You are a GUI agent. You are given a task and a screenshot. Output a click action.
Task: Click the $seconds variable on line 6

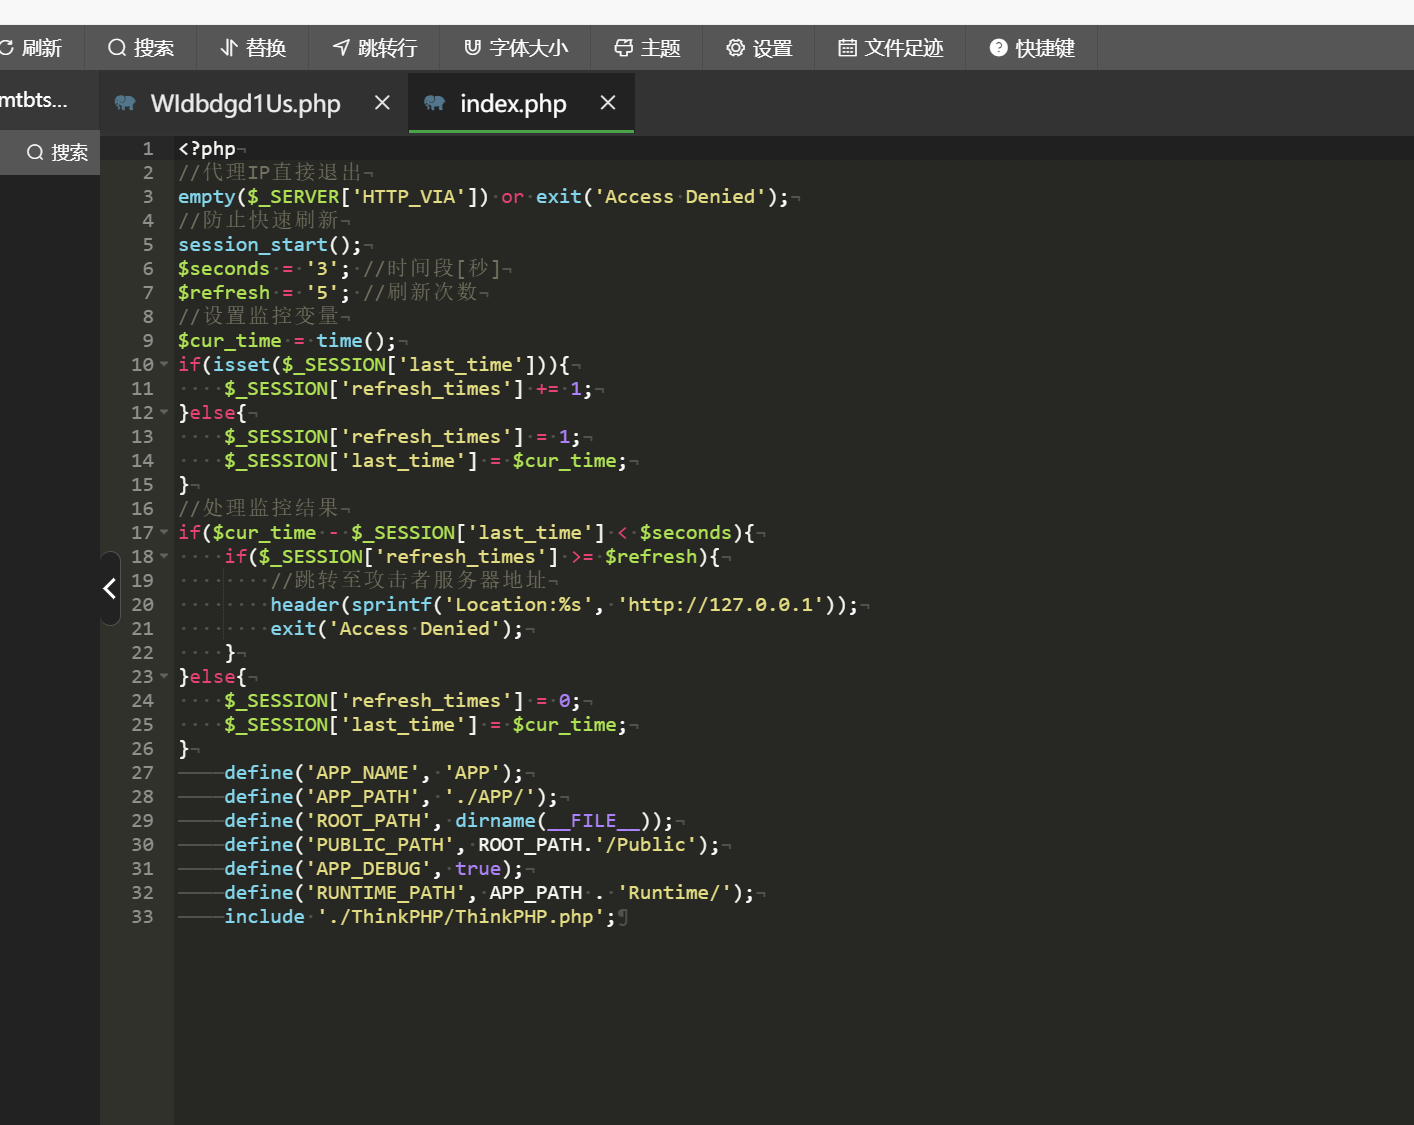(x=224, y=268)
